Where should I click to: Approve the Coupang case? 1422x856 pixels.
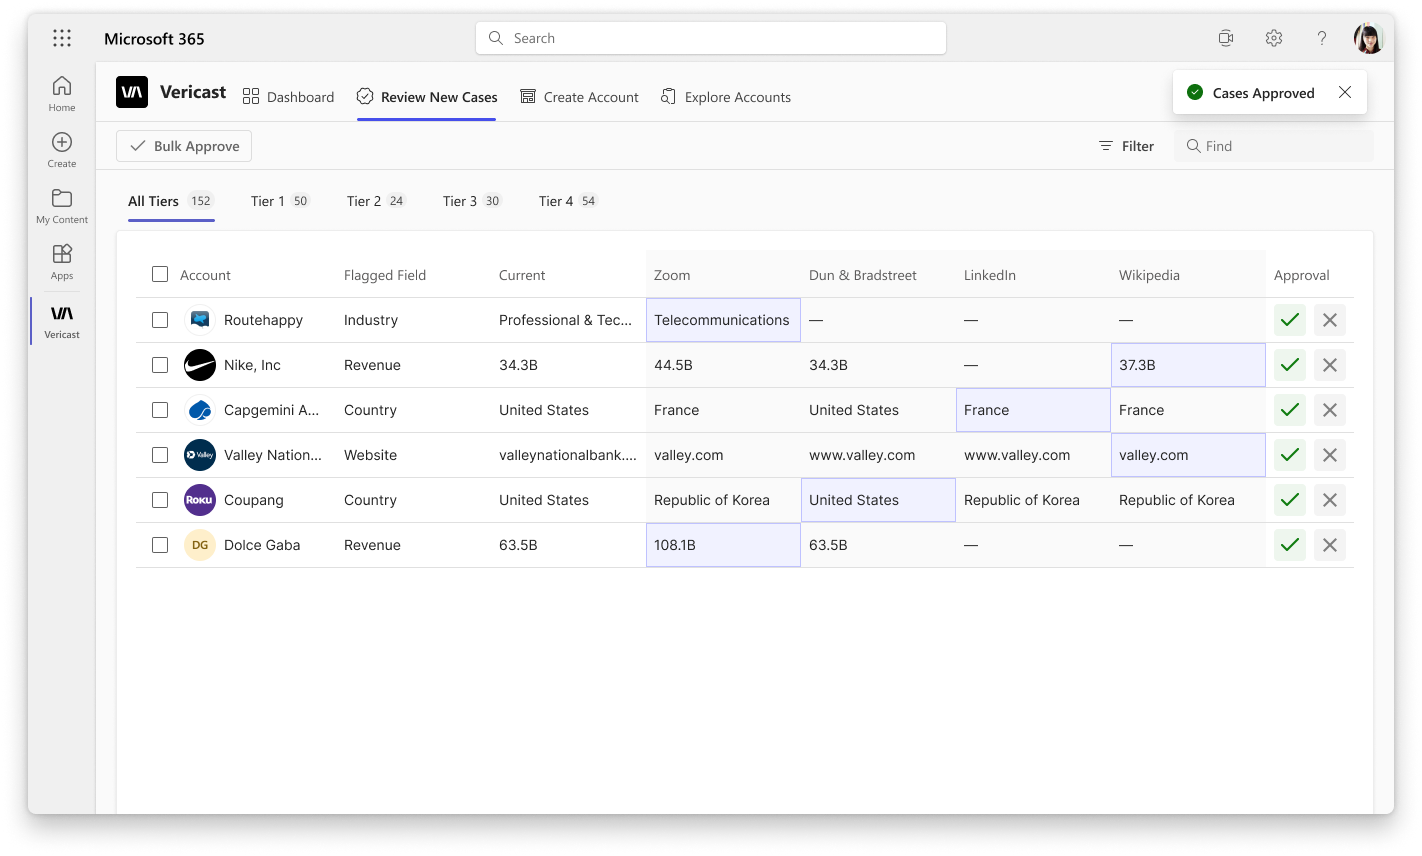click(x=1290, y=500)
